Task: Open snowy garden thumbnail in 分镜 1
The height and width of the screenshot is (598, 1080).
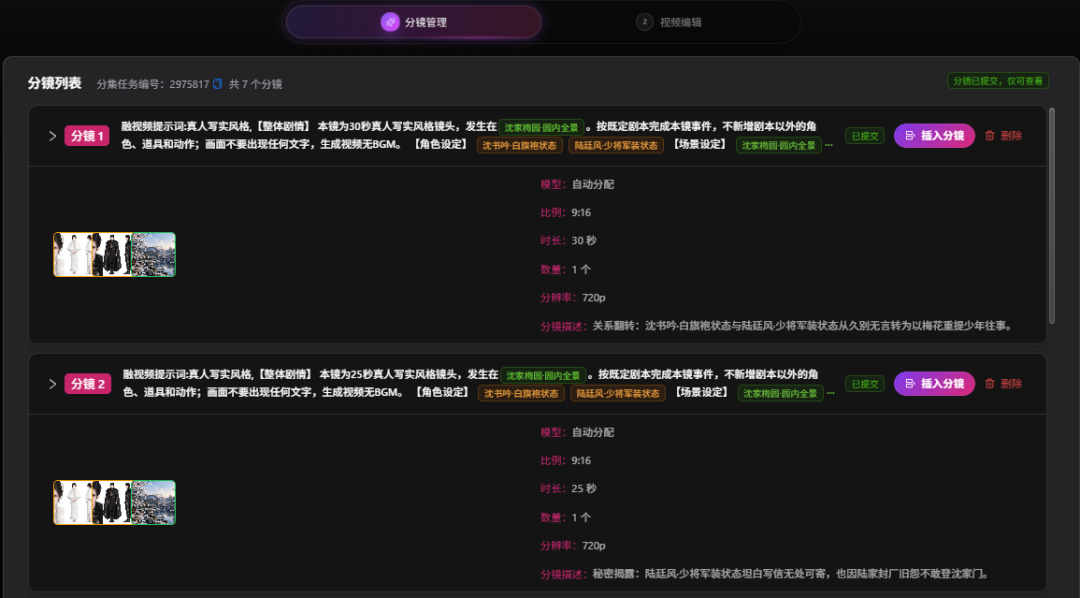Action: pyautogui.click(x=153, y=254)
